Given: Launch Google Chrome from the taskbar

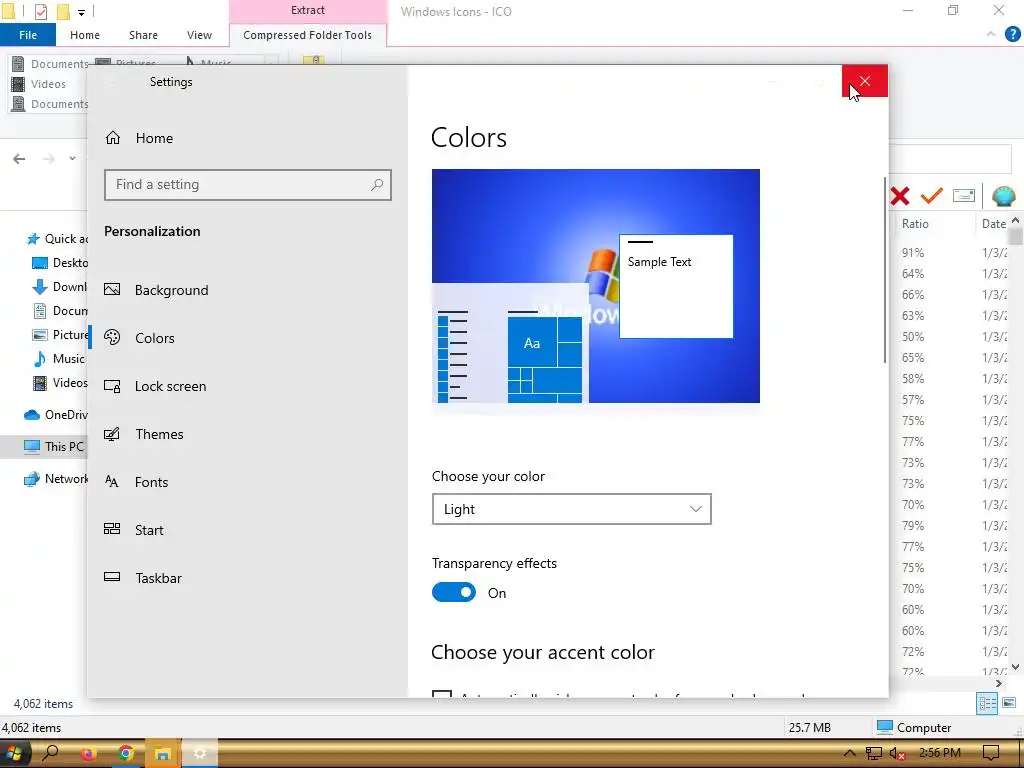Looking at the screenshot, I should (x=126, y=754).
